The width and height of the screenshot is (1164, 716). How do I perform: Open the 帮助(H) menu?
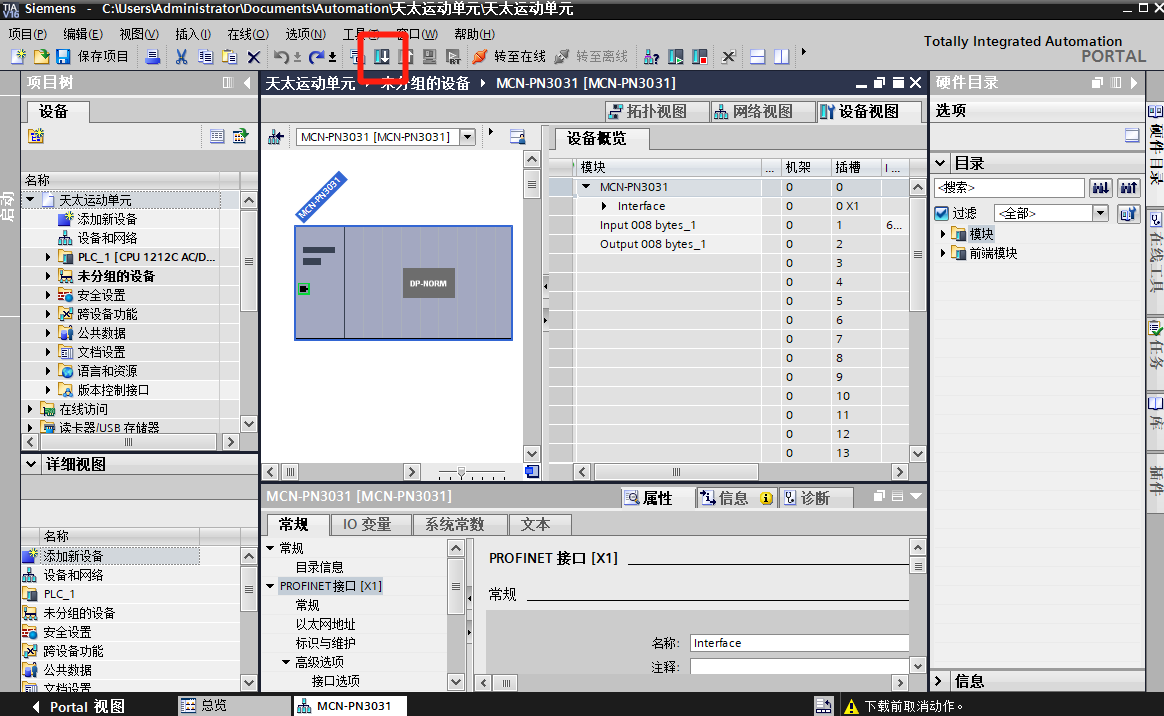474,34
